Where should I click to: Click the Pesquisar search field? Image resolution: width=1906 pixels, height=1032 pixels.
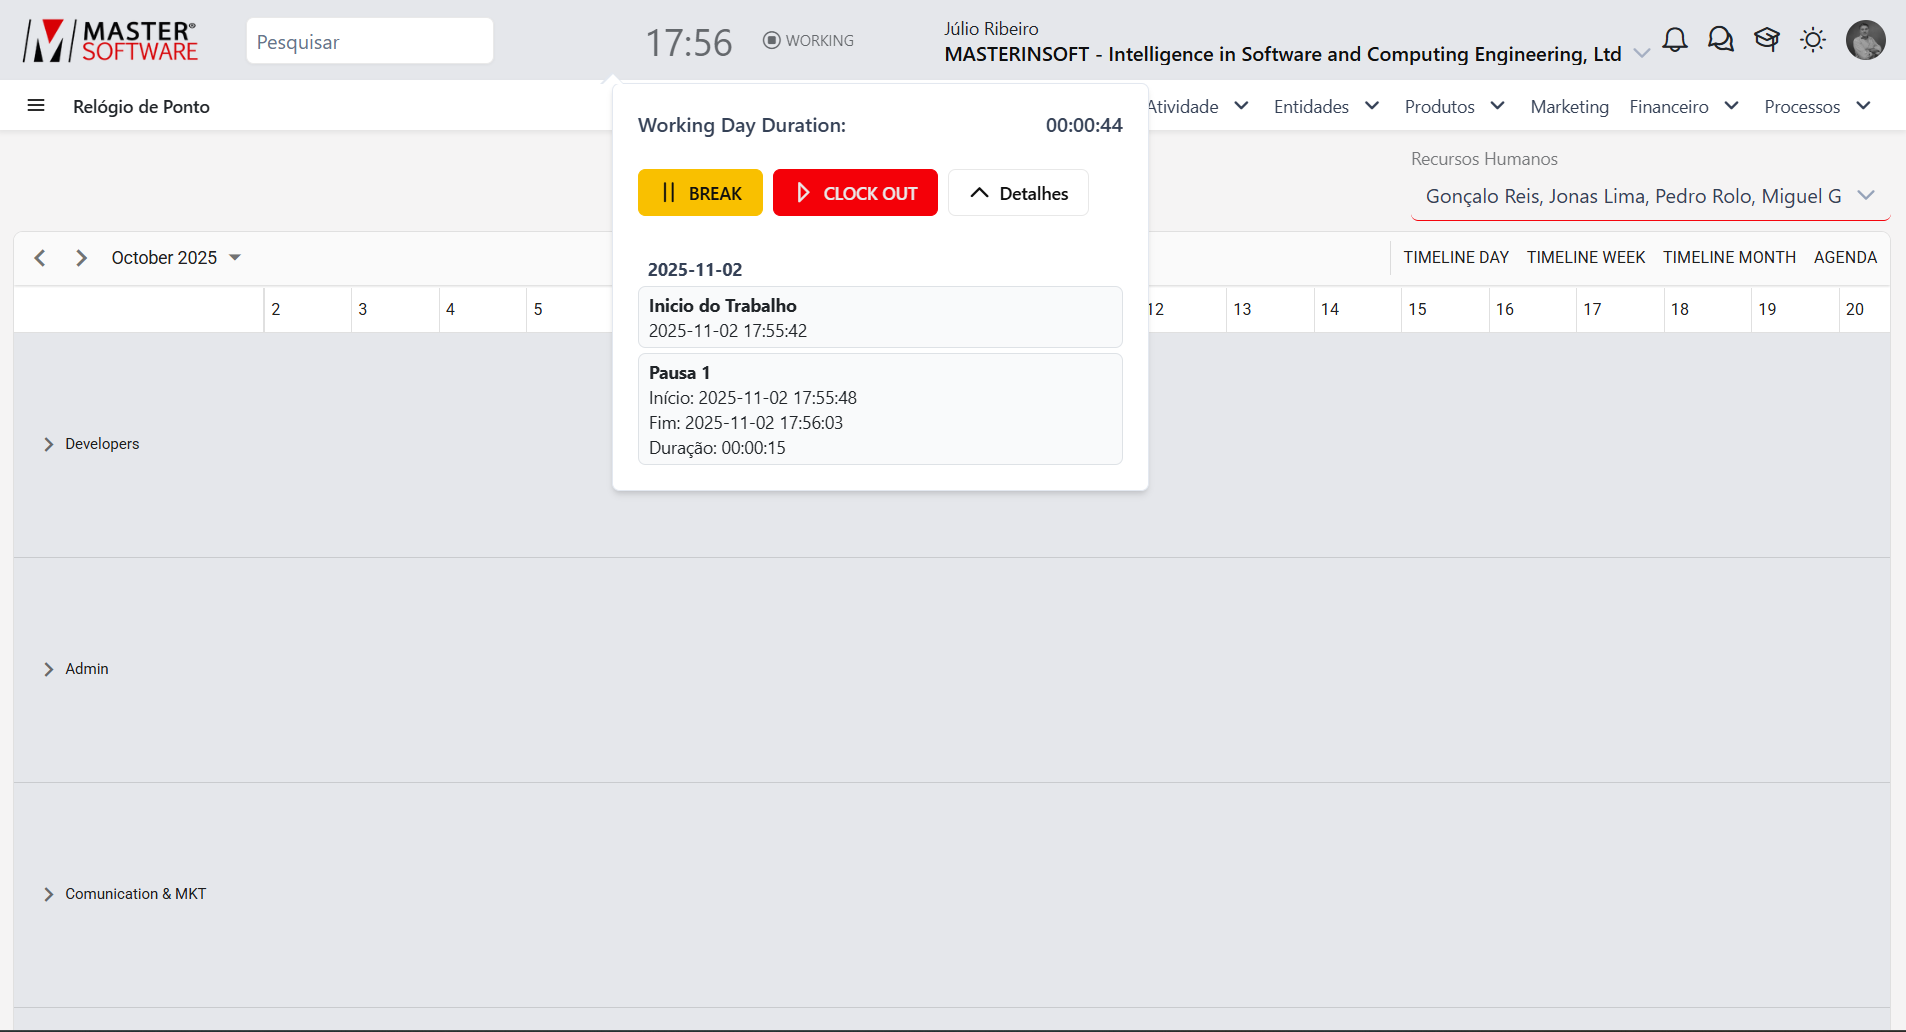369,42
